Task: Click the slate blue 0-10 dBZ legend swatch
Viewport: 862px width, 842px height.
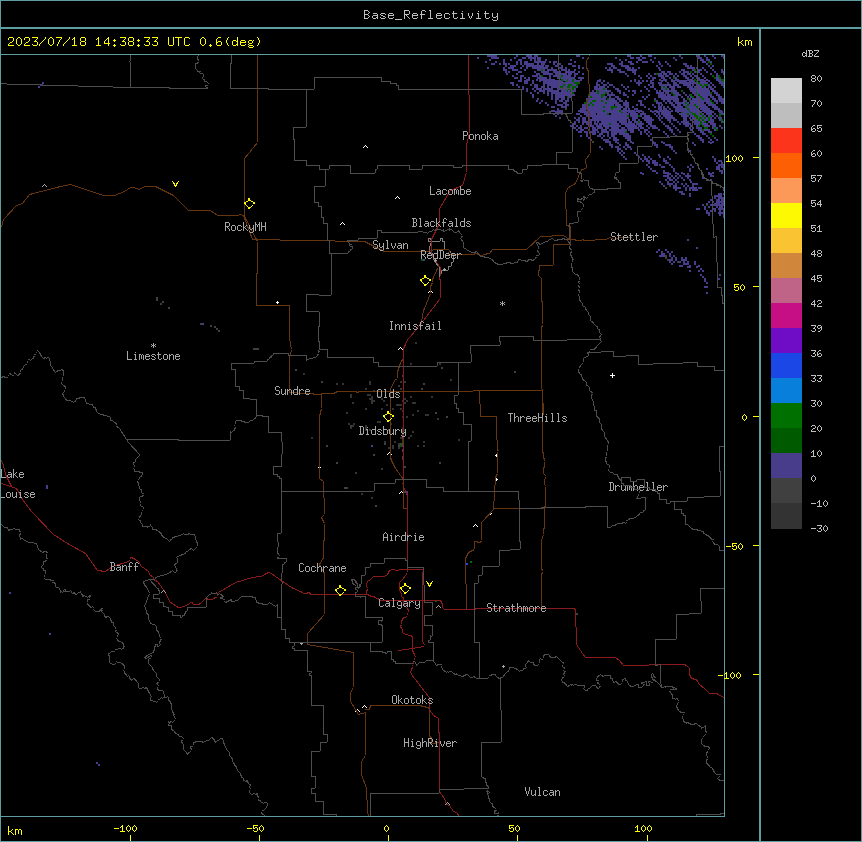Action: tap(786, 466)
